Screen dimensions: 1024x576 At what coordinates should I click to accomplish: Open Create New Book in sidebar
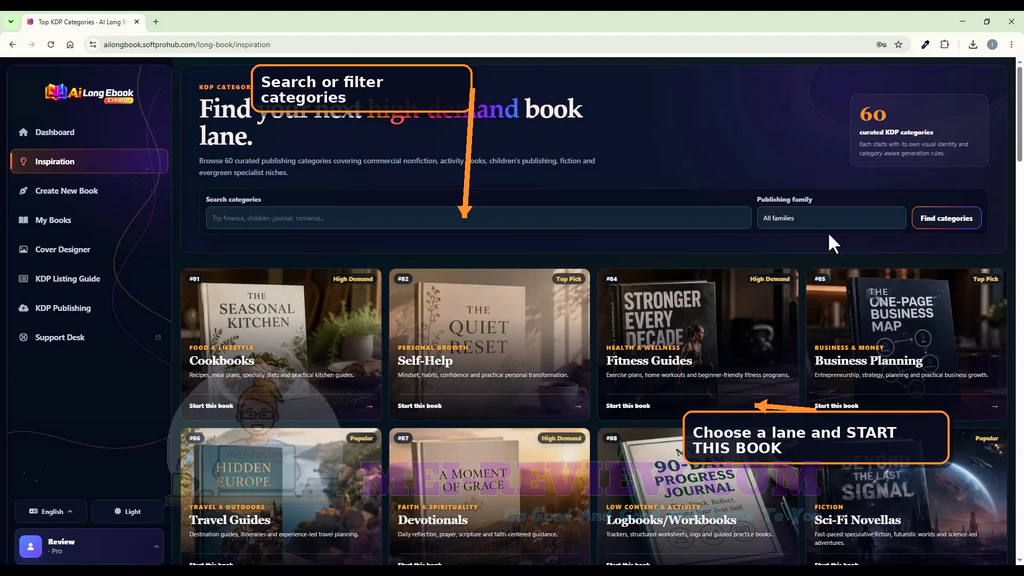[x=89, y=191]
